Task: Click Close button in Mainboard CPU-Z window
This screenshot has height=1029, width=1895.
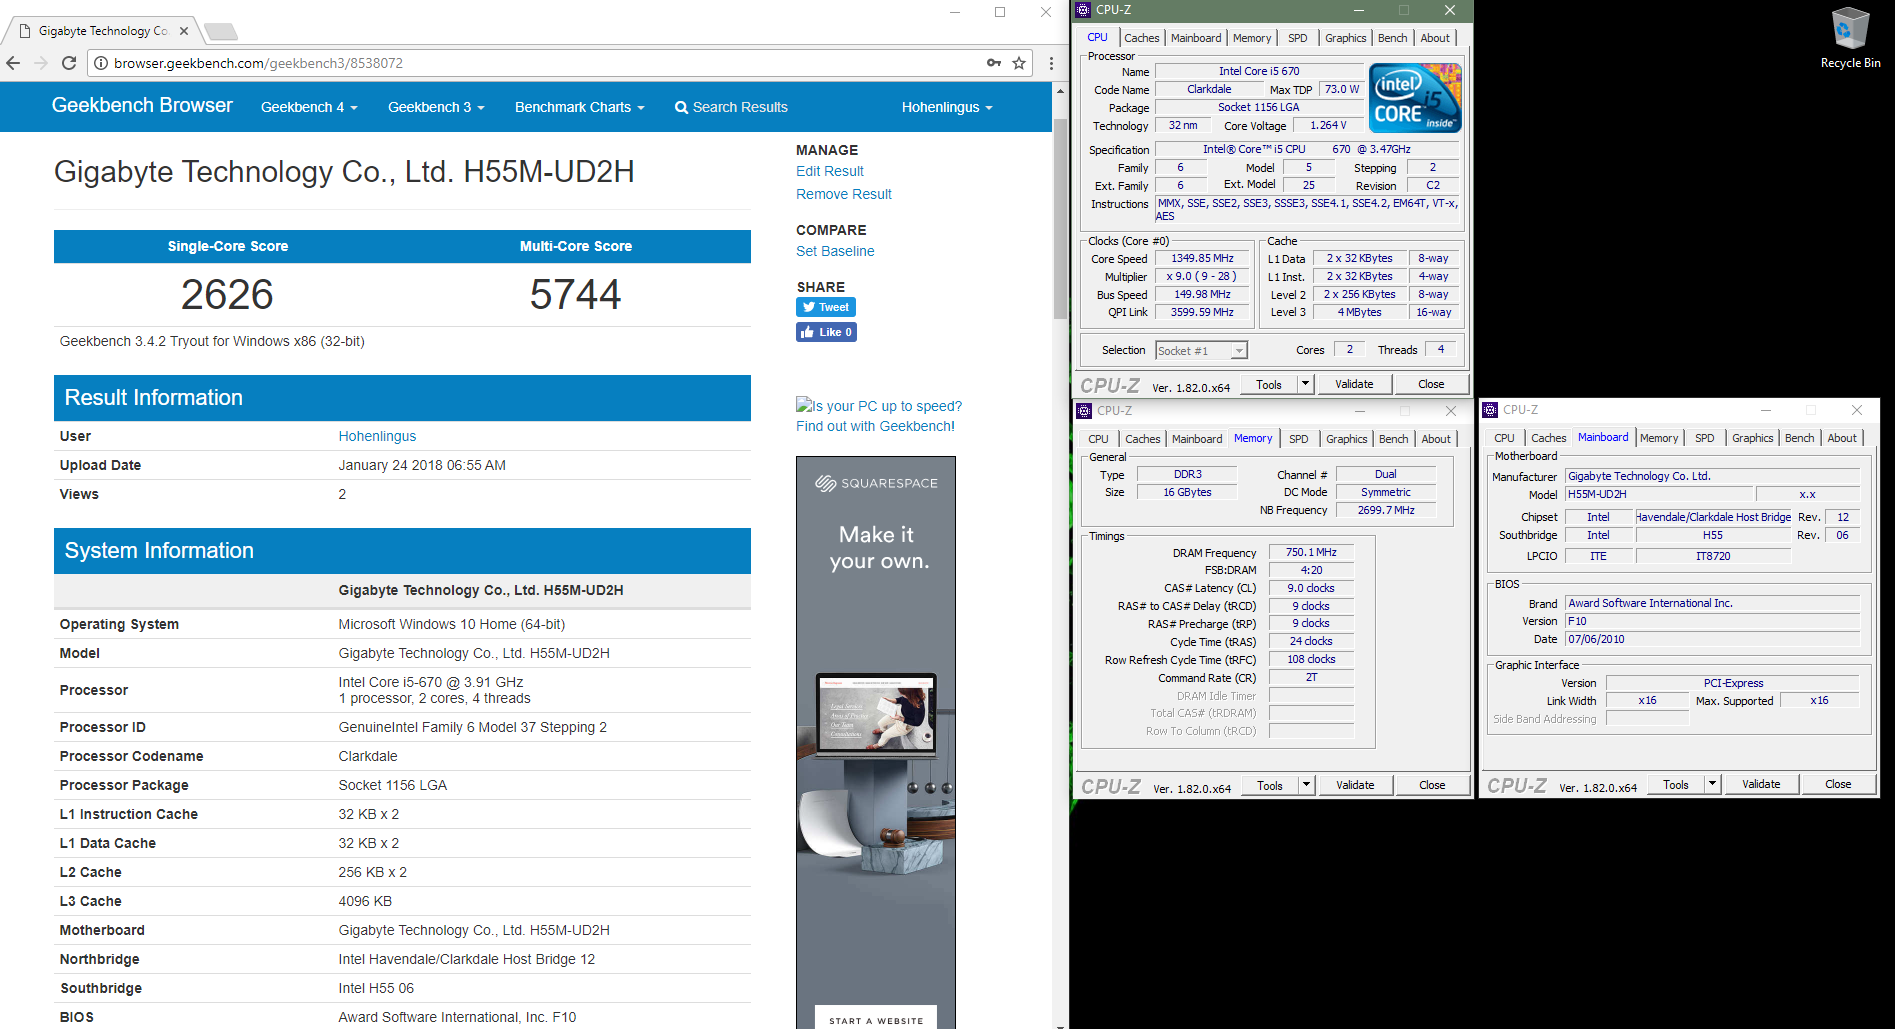Action: 1838,784
